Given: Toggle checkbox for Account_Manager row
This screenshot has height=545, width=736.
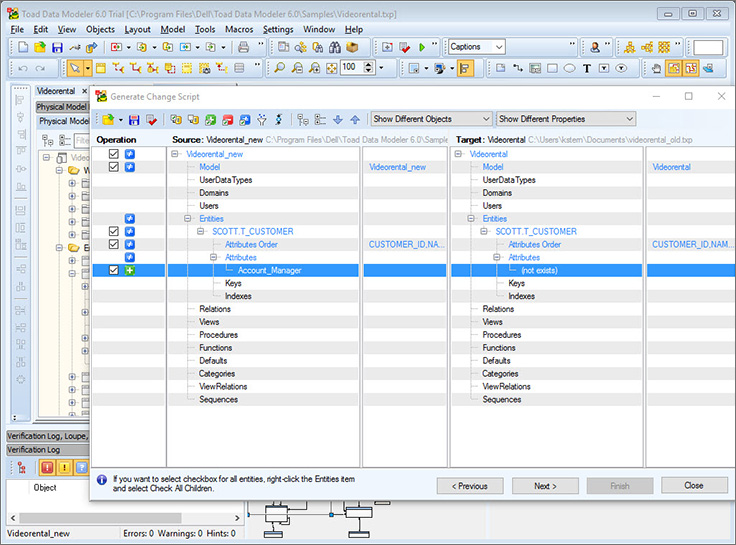Looking at the screenshot, I should 114,270.
